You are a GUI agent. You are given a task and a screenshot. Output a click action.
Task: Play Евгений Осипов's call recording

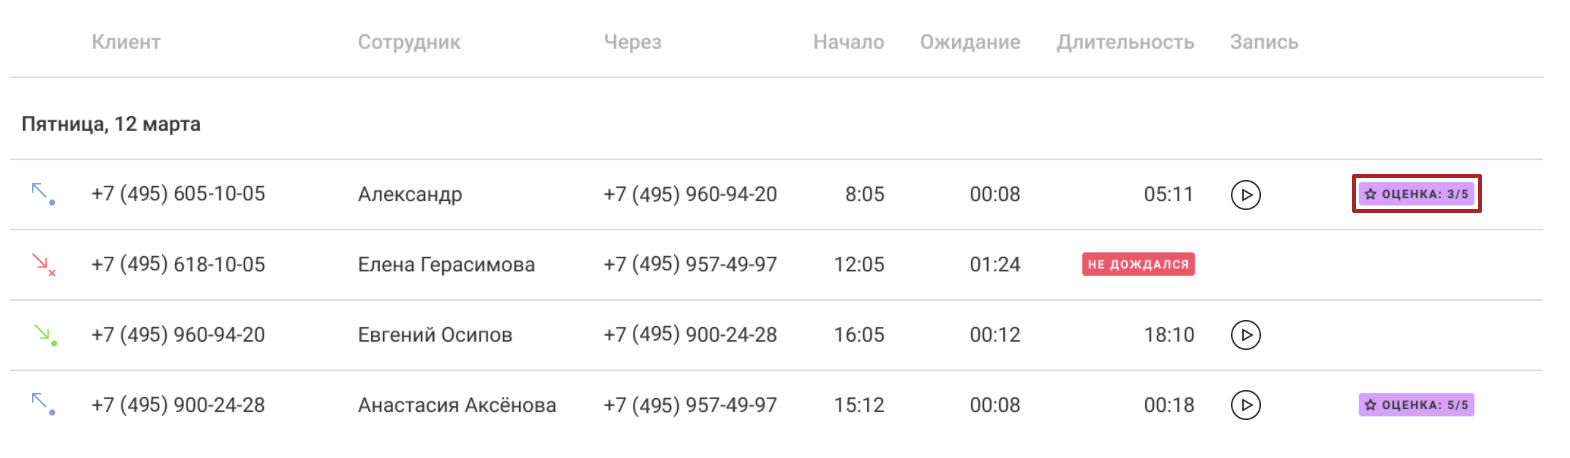[1245, 335]
